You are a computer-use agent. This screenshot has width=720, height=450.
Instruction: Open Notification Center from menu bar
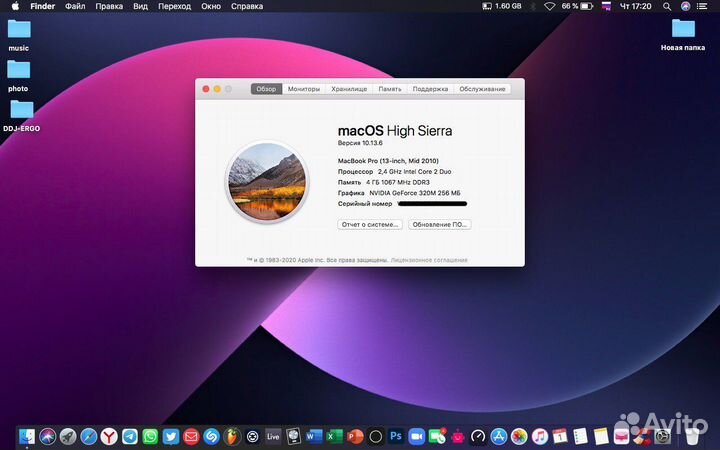(702, 6)
